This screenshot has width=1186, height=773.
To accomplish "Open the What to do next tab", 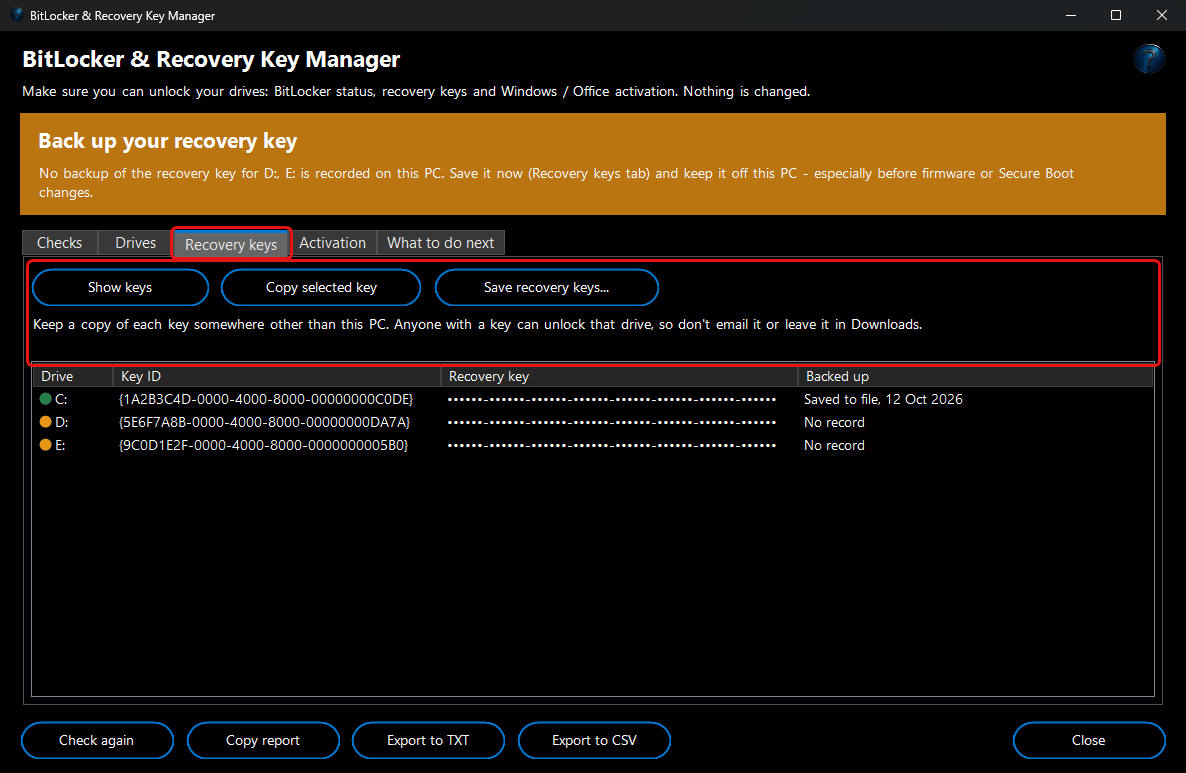I will point(440,243).
